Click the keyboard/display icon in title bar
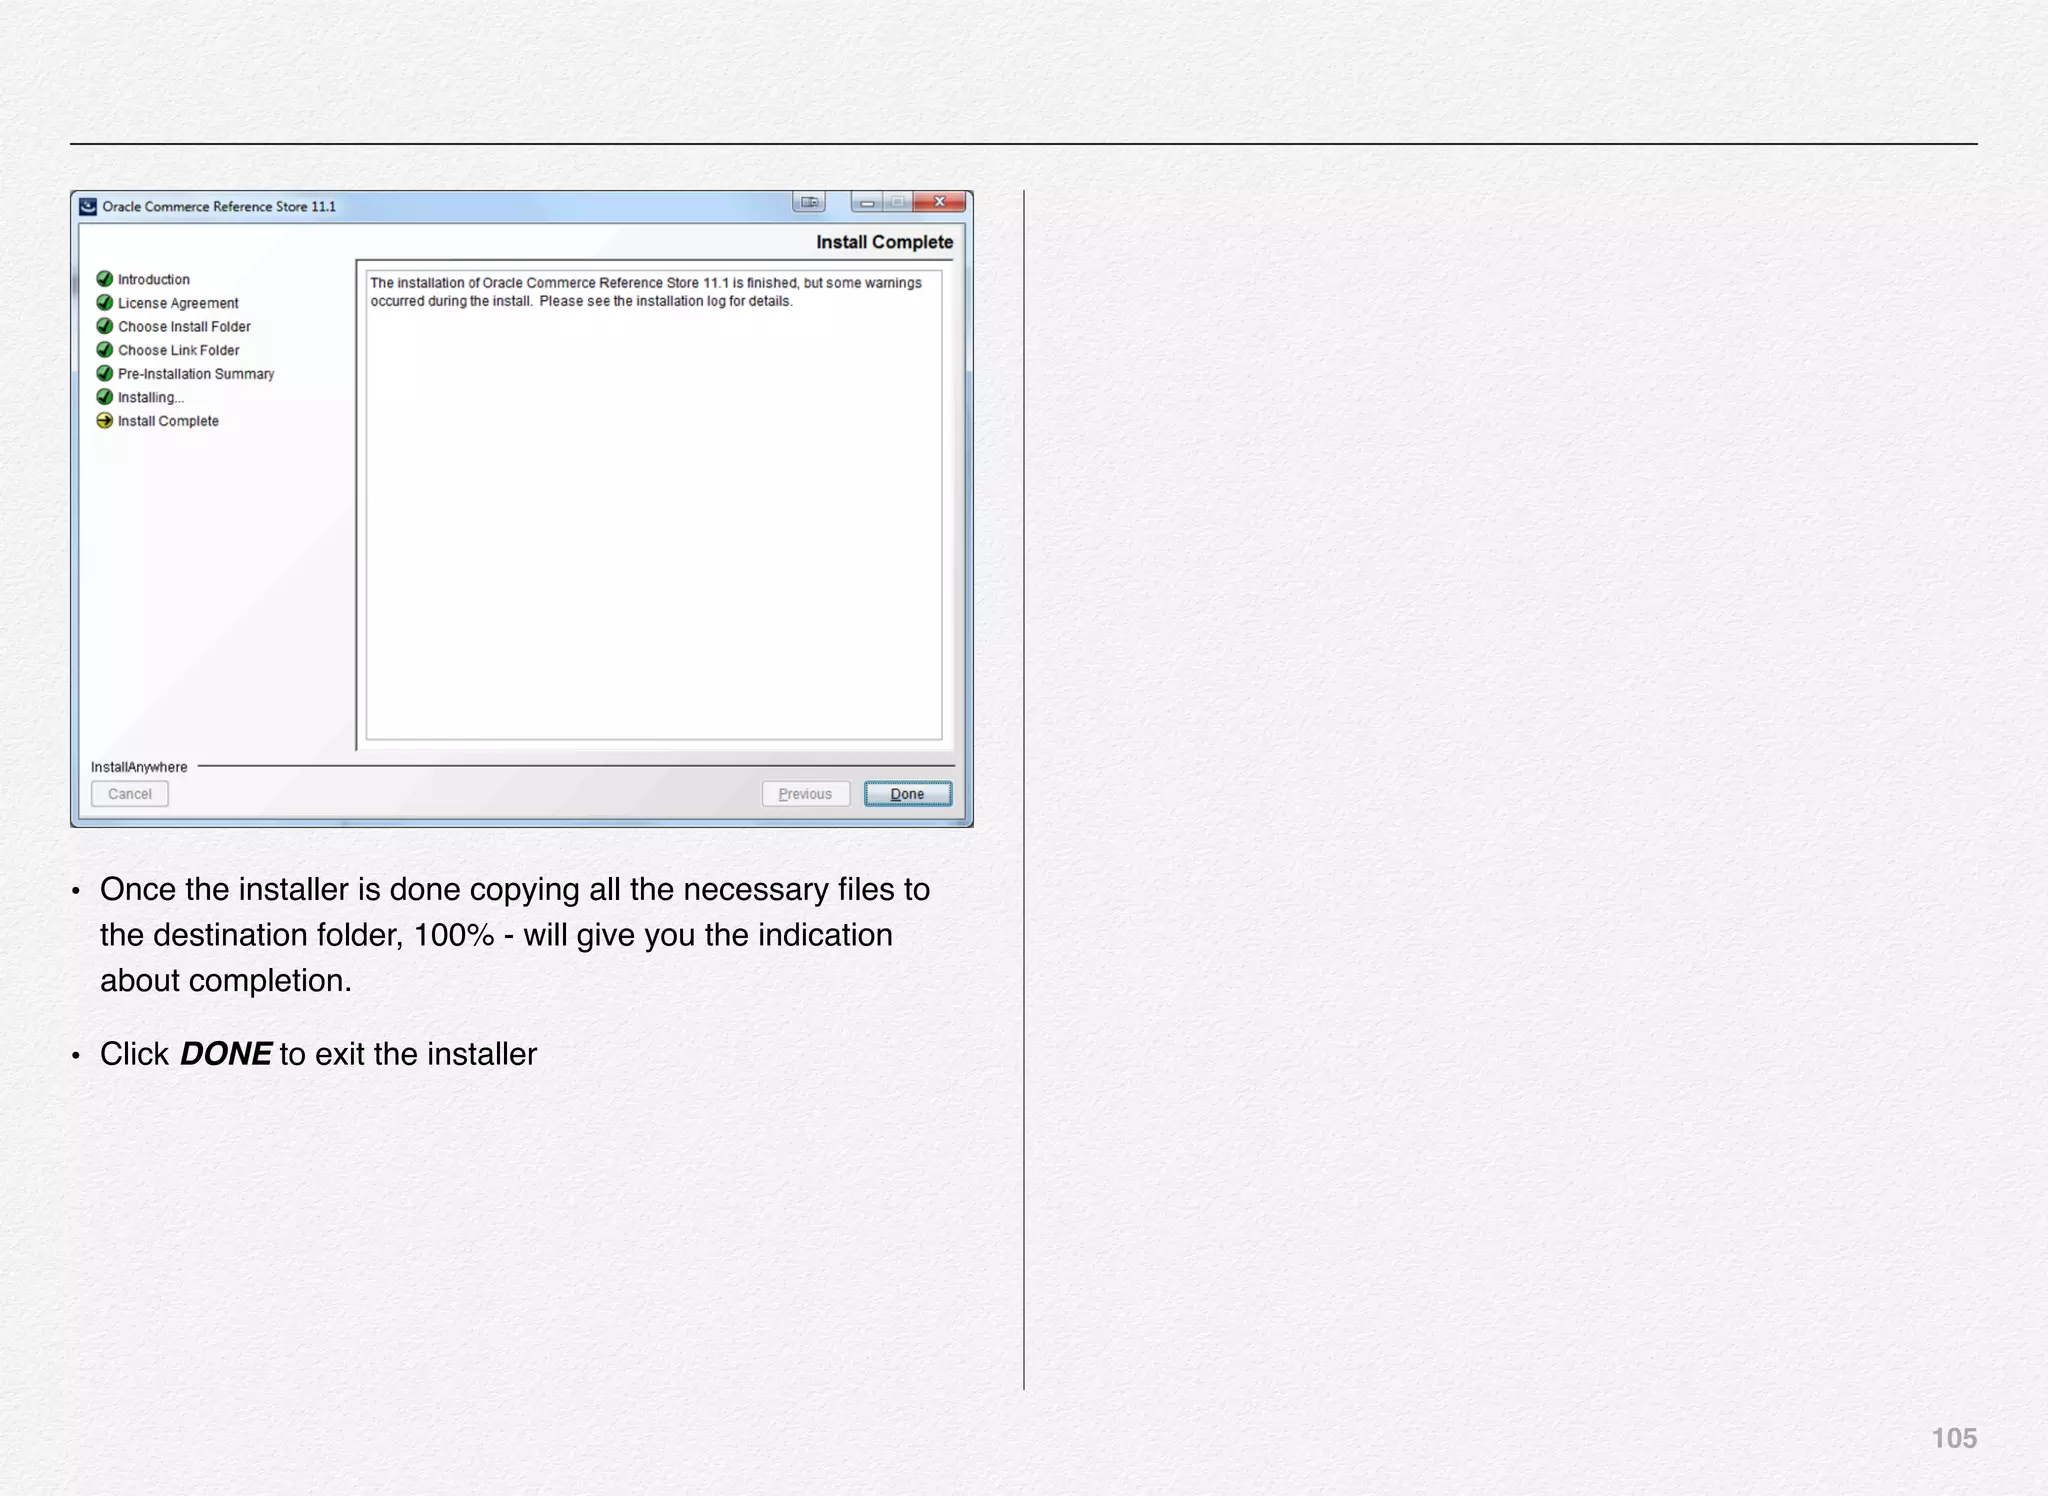 [x=809, y=202]
